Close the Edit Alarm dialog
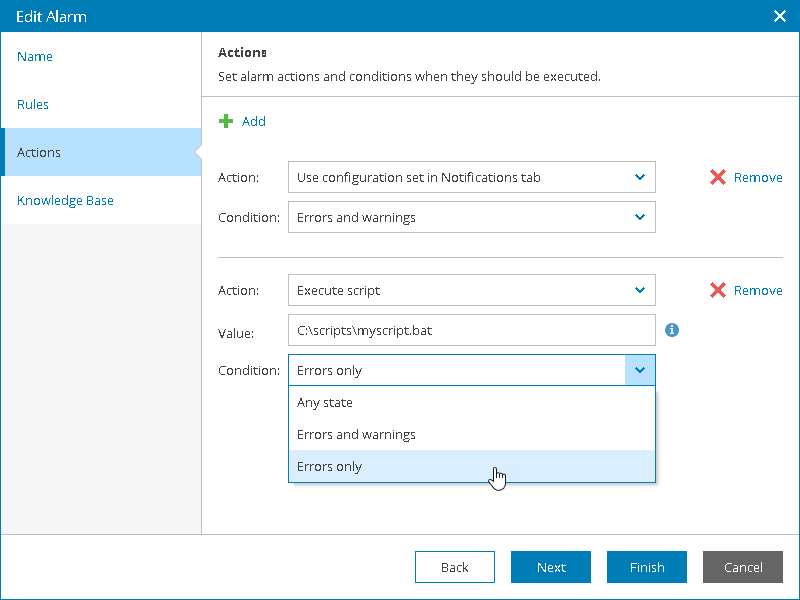This screenshot has width=800, height=600. pyautogui.click(x=780, y=16)
